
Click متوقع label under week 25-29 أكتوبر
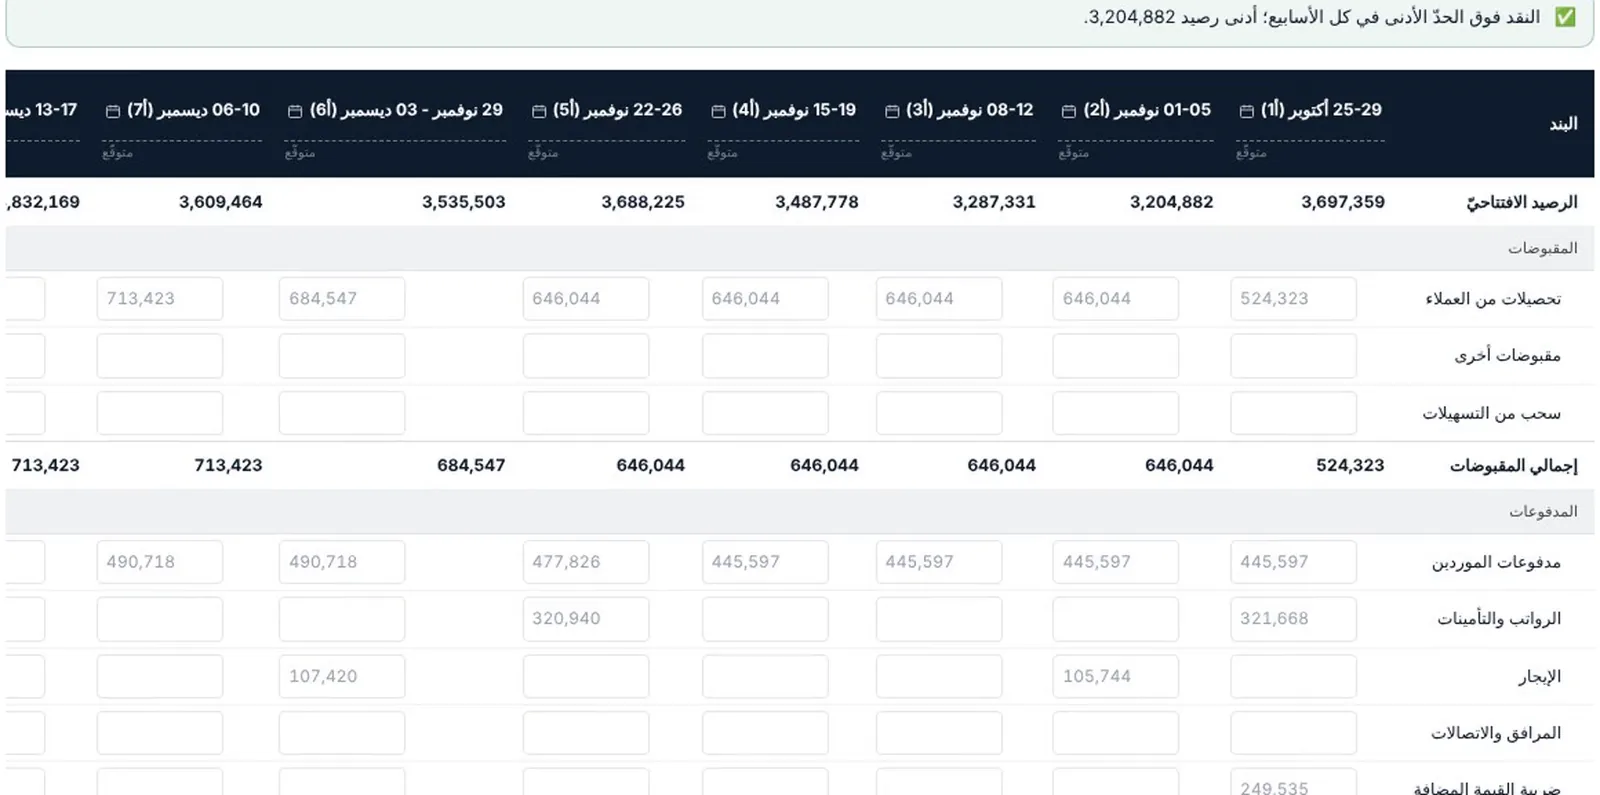tap(1251, 152)
